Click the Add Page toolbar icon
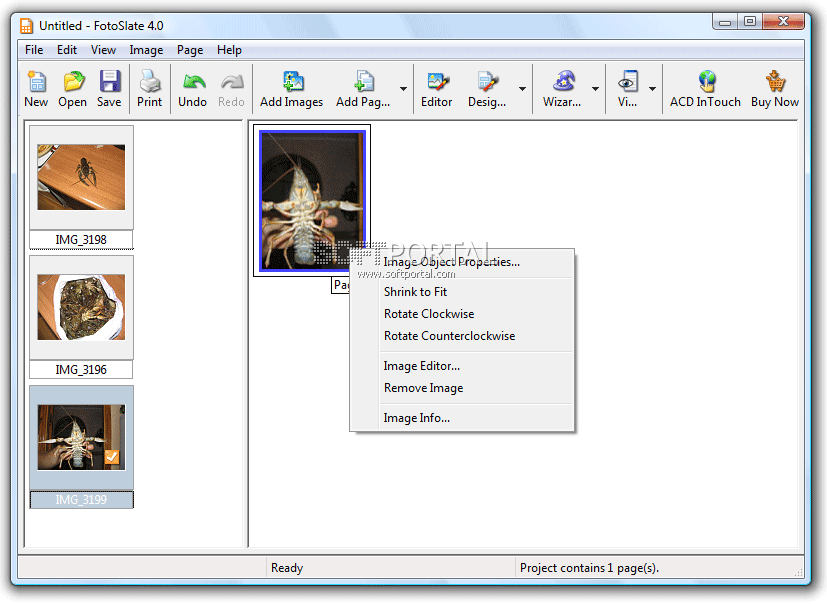827x604 pixels. pos(363,82)
